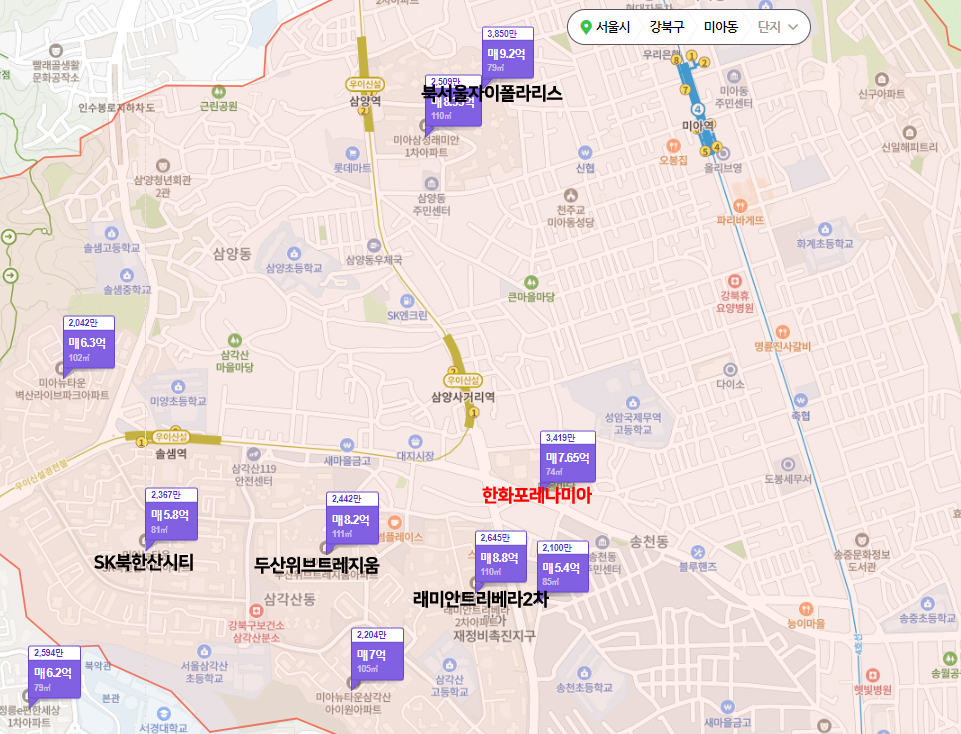961x734 pixels.
Task: Click the 솔샘역 station label
Action: click(x=171, y=453)
